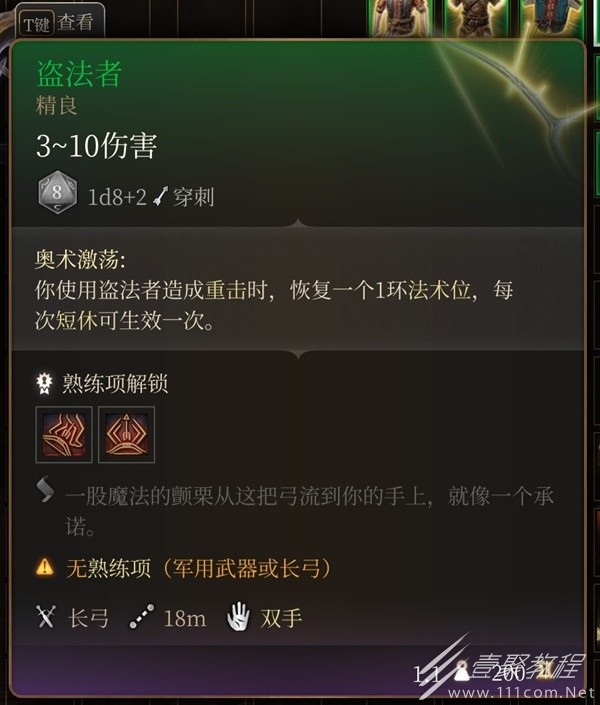600x705 pixels.
Task: Click the piercing damage arrow icon
Action: [160, 196]
